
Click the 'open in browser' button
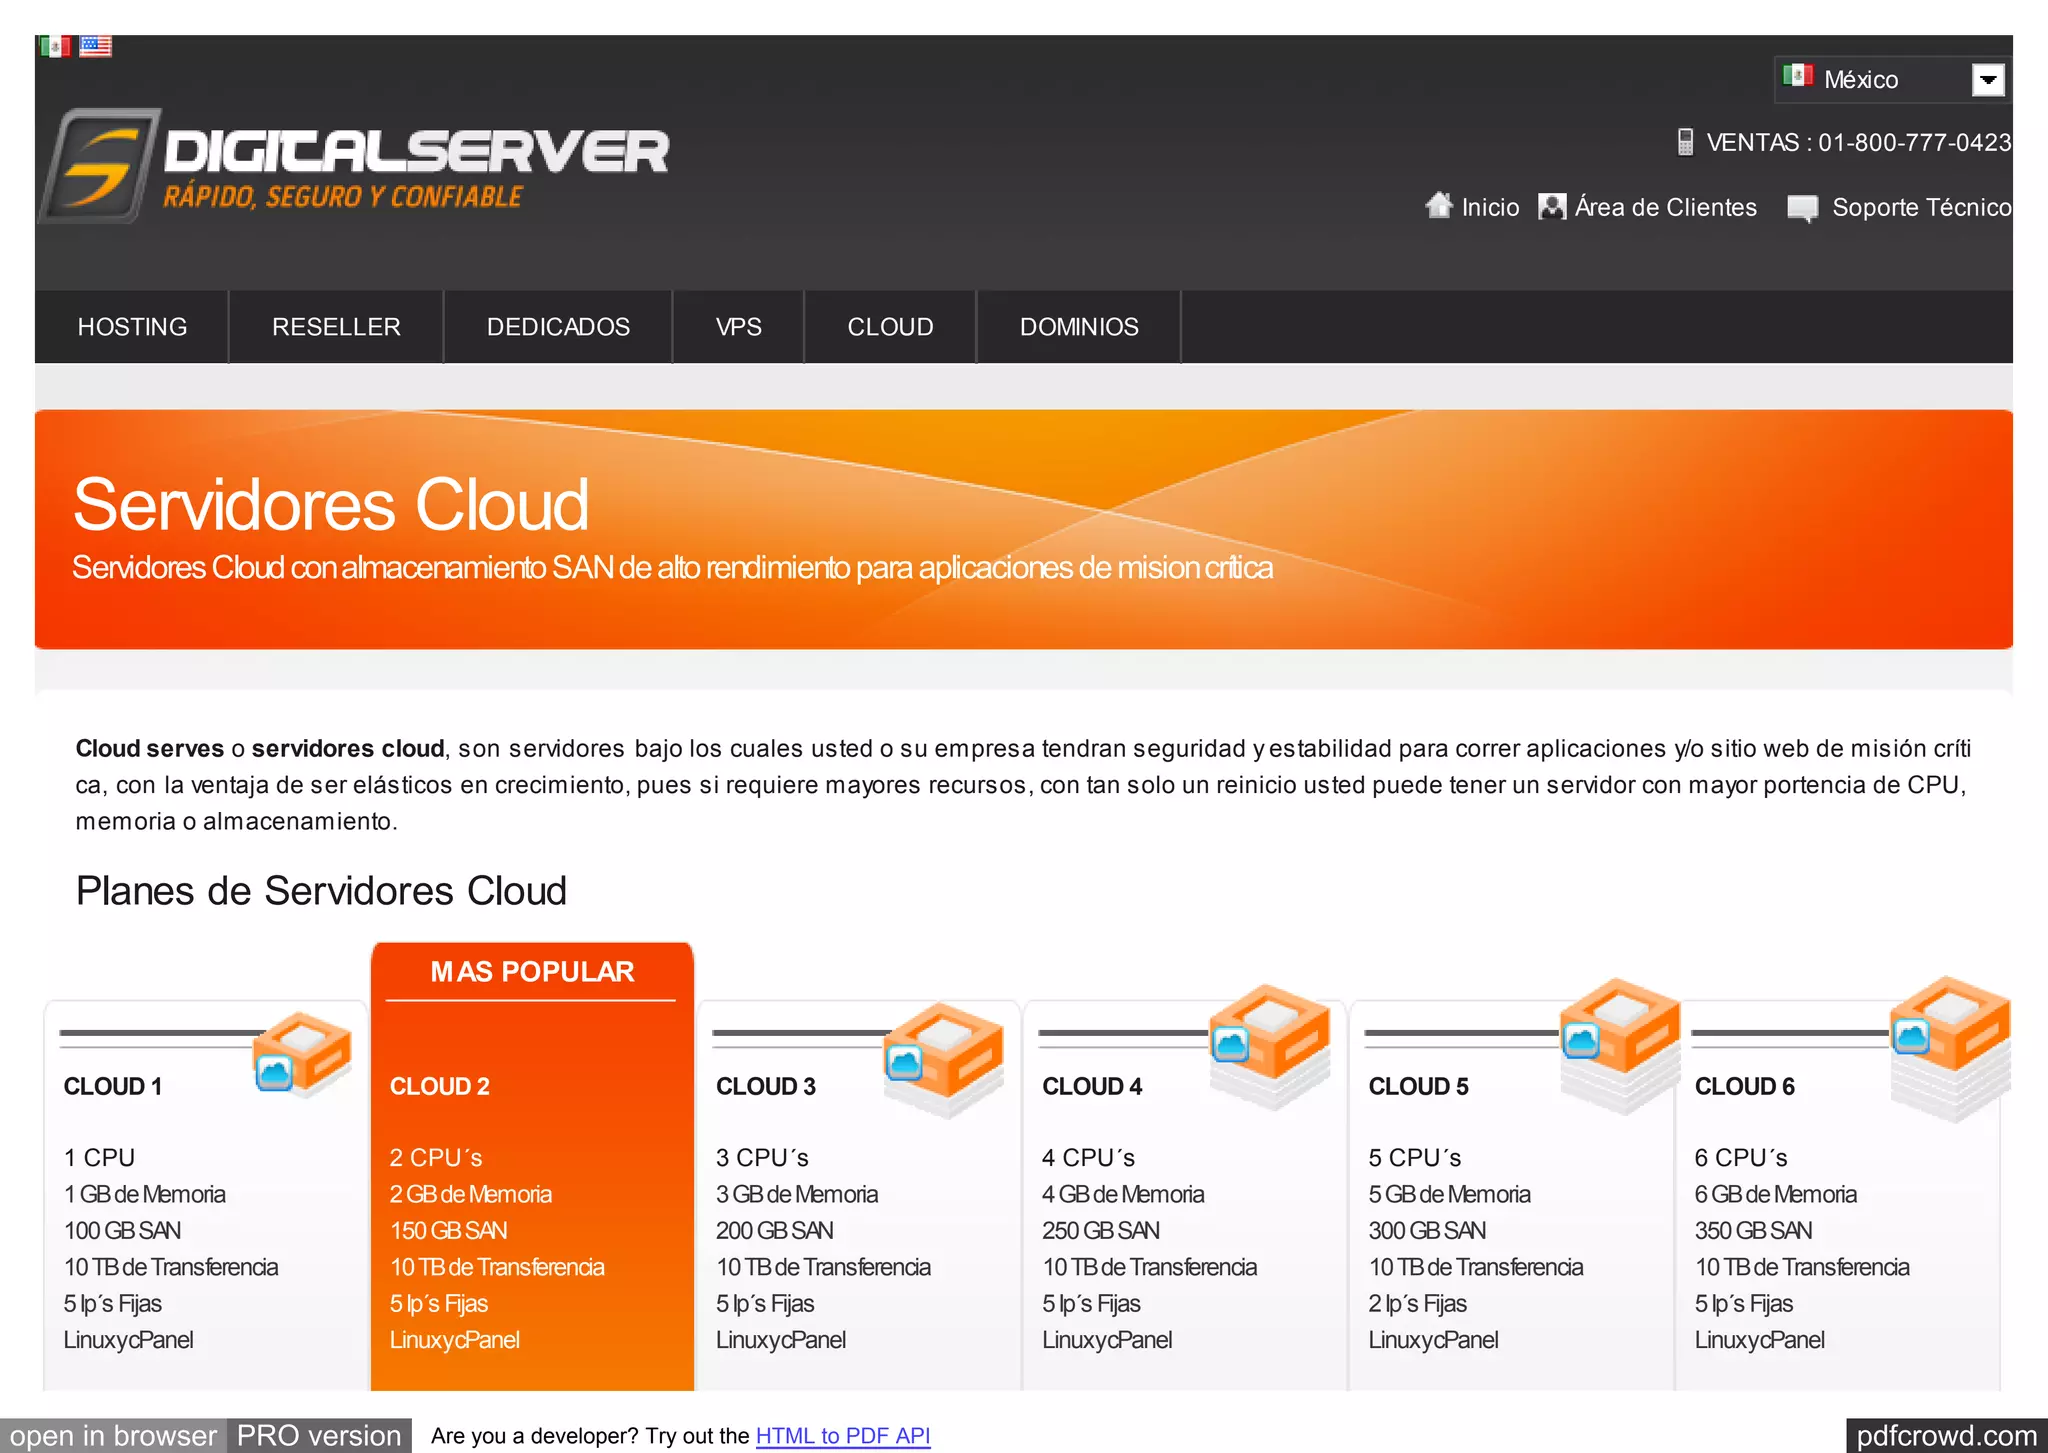[x=113, y=1436]
